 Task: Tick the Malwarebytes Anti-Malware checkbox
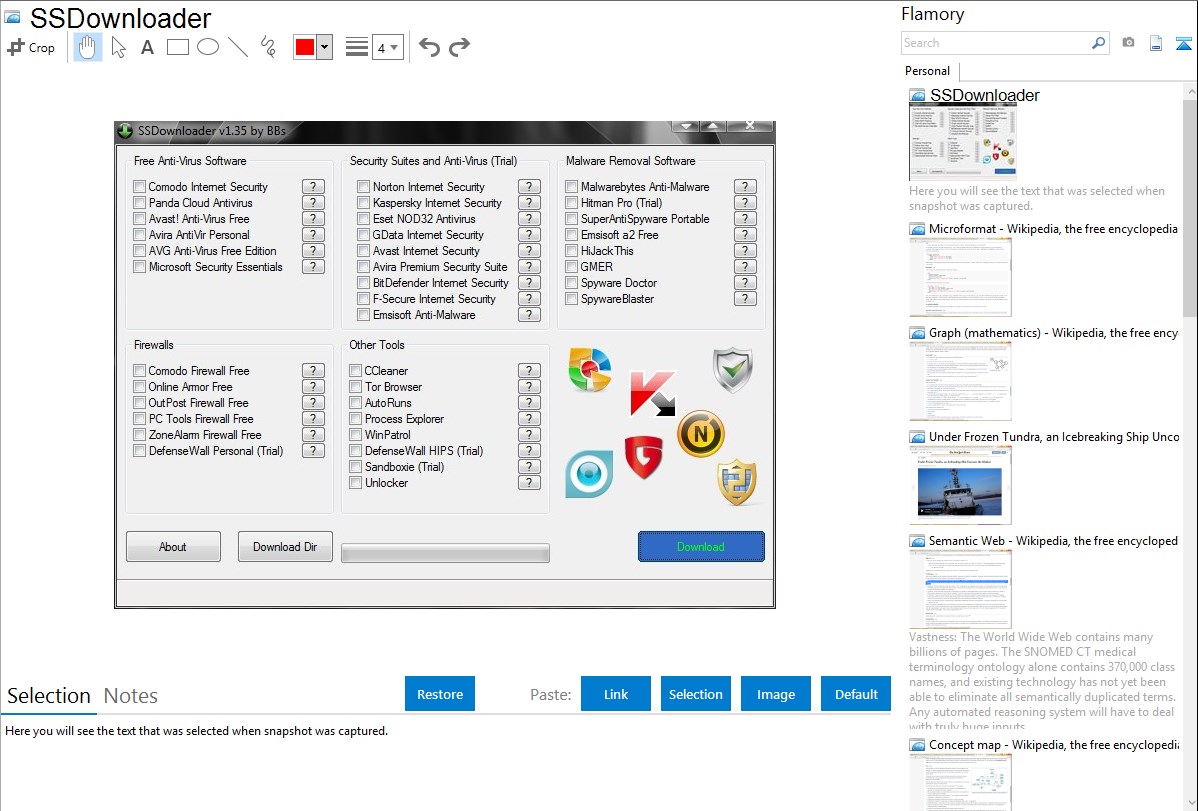coord(572,187)
